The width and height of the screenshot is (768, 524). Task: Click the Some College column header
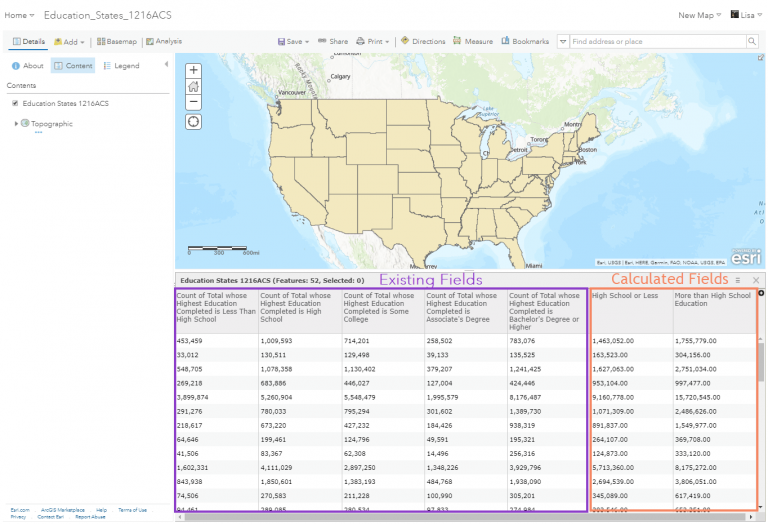[383, 311]
